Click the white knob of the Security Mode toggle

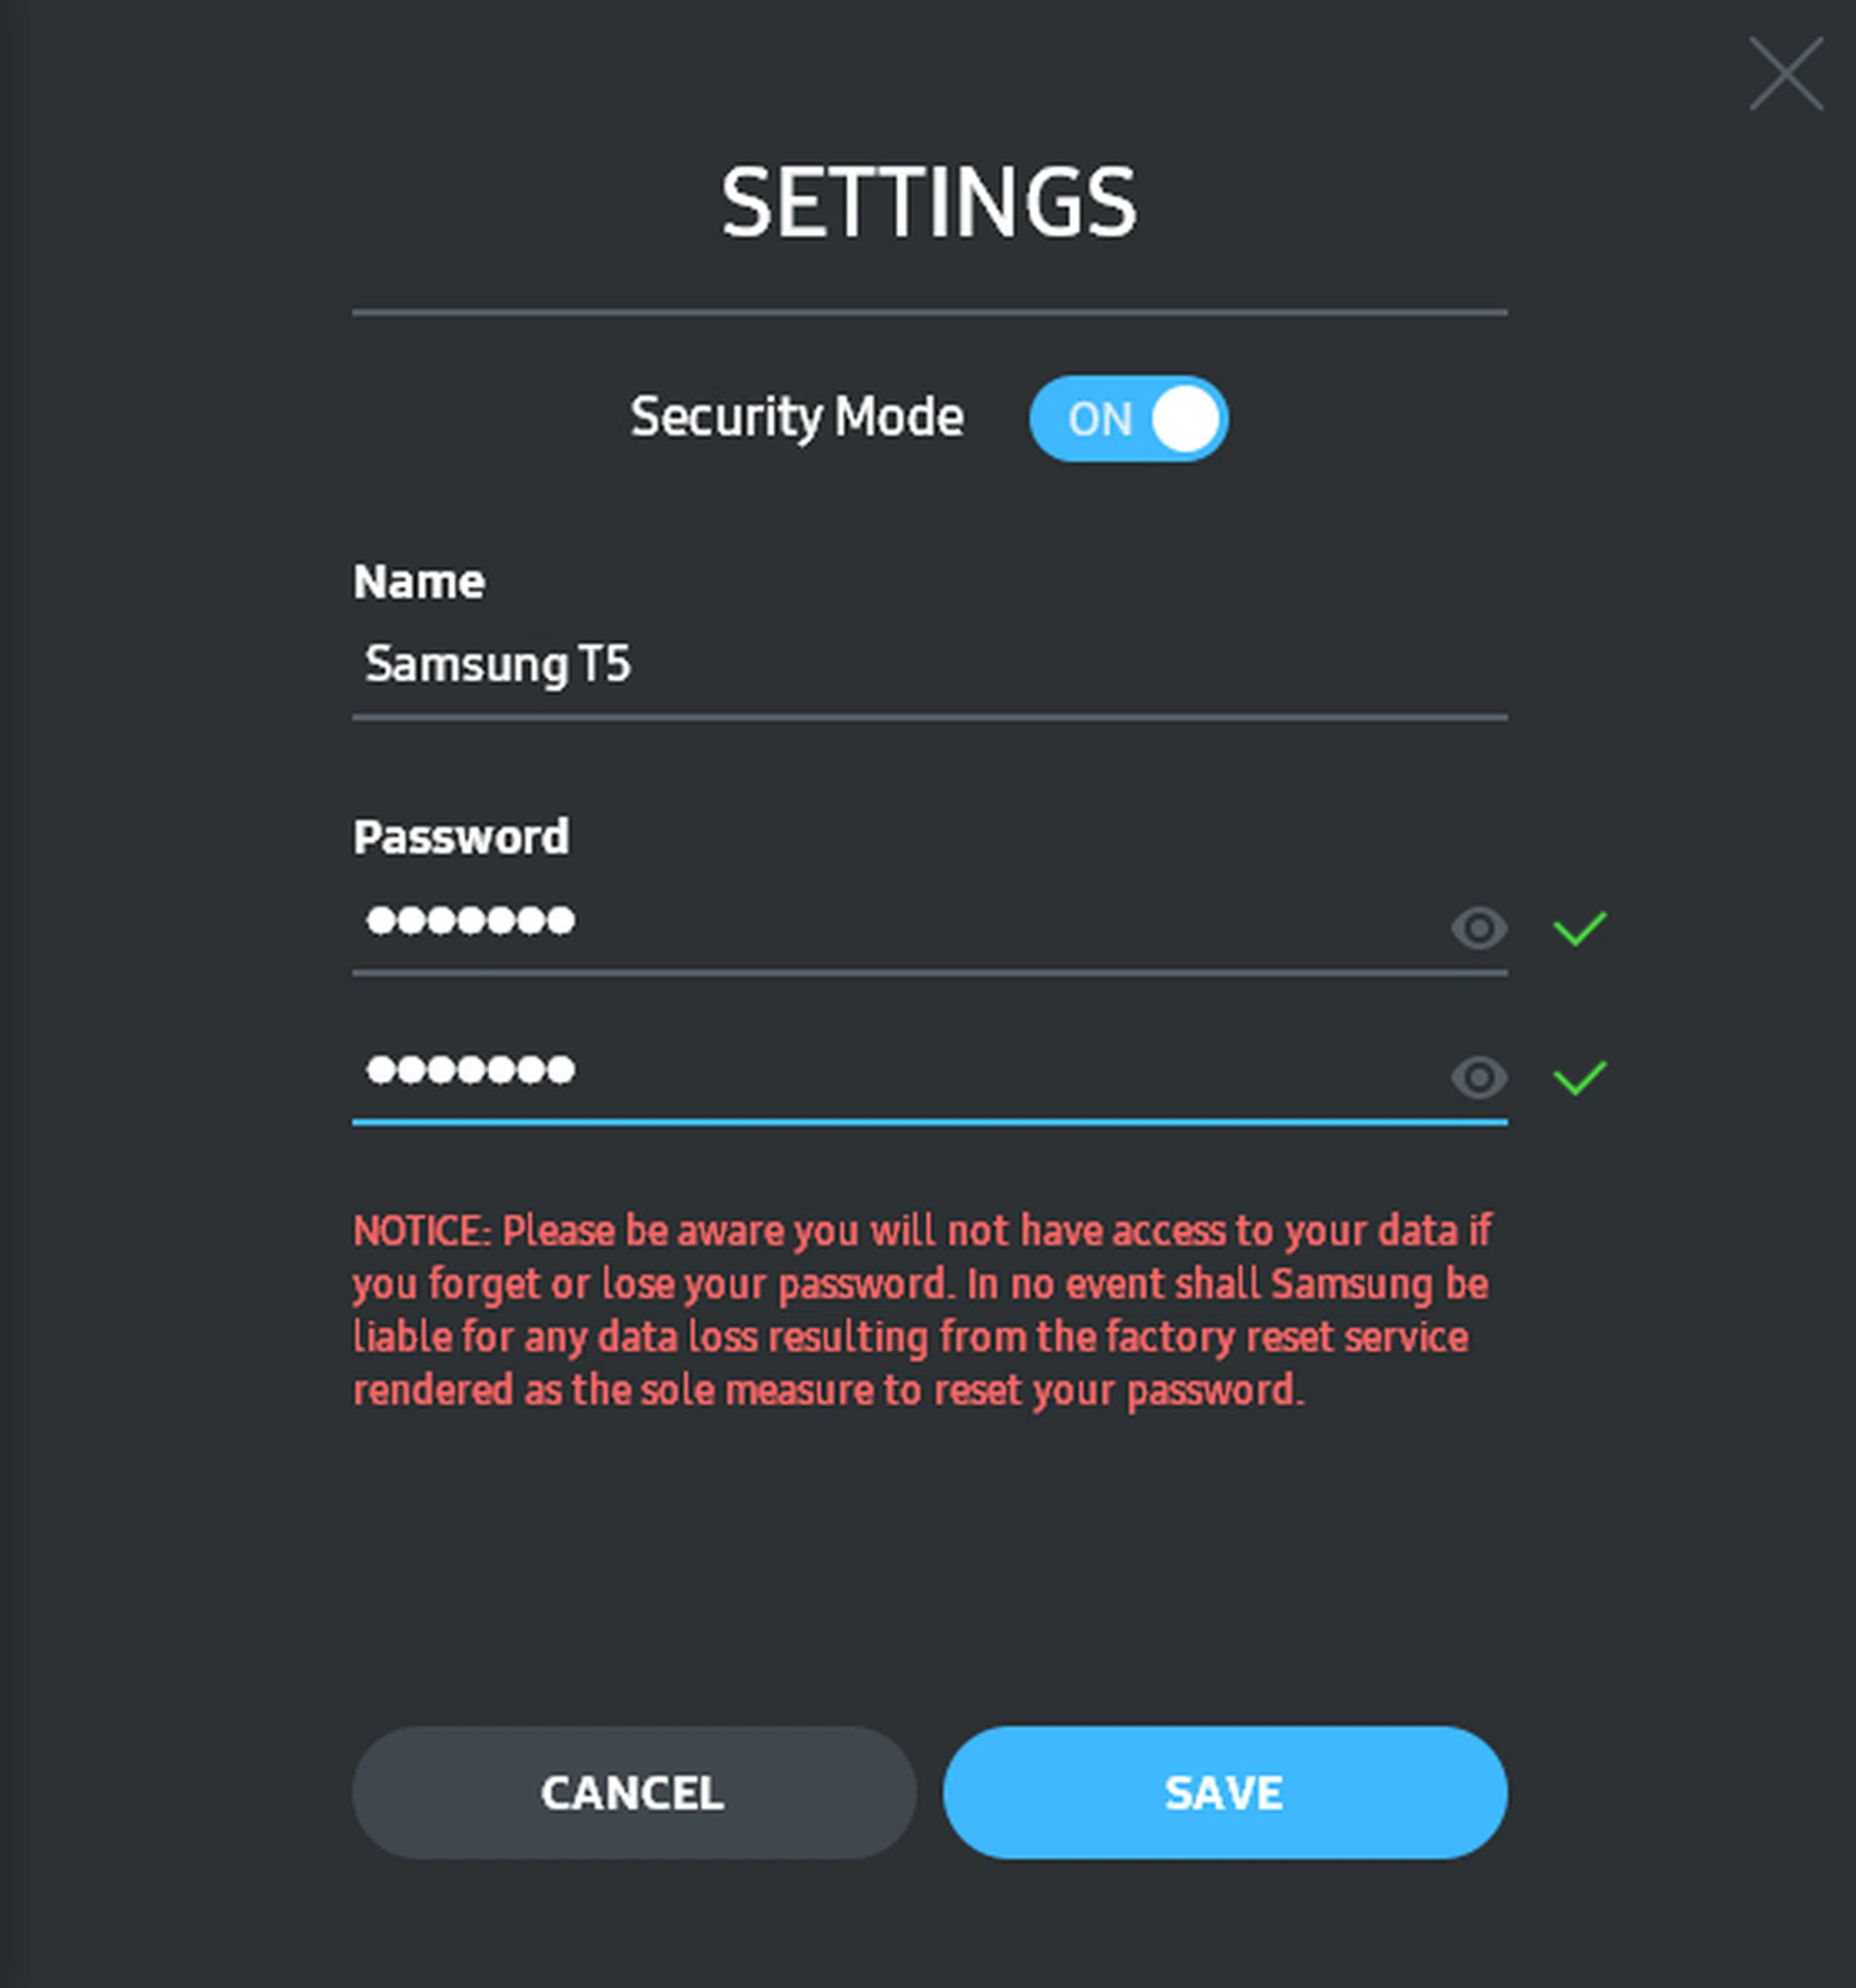click(1185, 419)
